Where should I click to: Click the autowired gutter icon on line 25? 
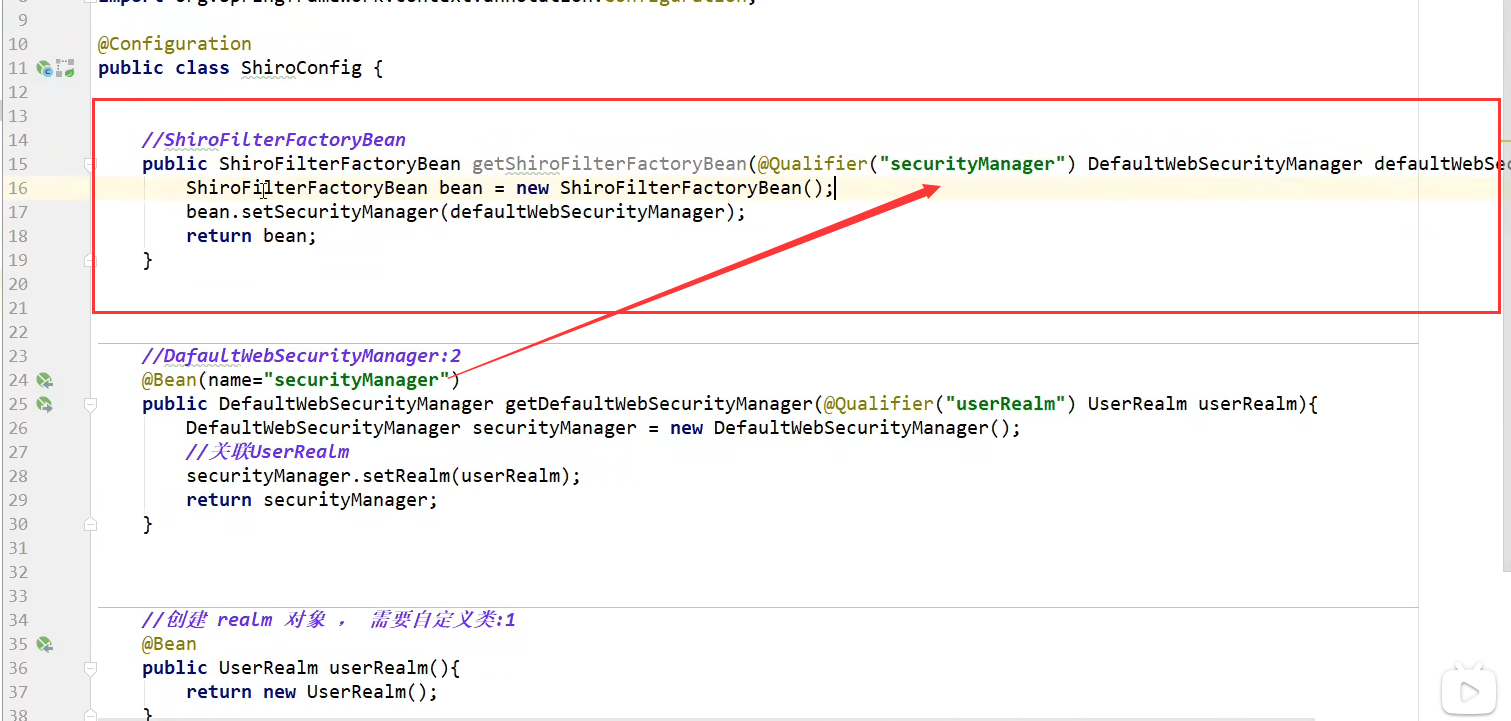(x=44, y=404)
